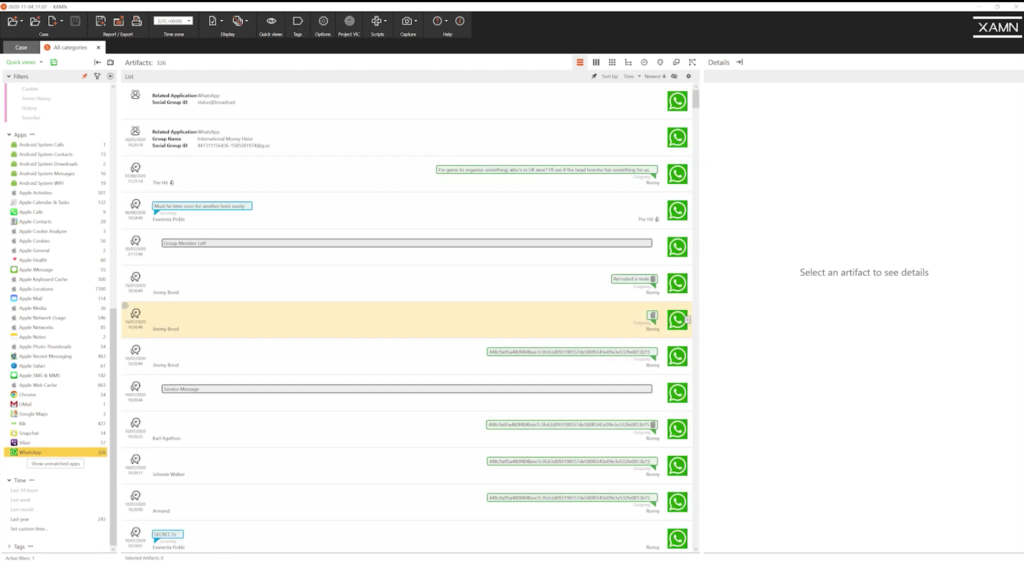The height and width of the screenshot is (561, 1024).
Task: Click the help info icon in toolbar
Action: [460, 22]
